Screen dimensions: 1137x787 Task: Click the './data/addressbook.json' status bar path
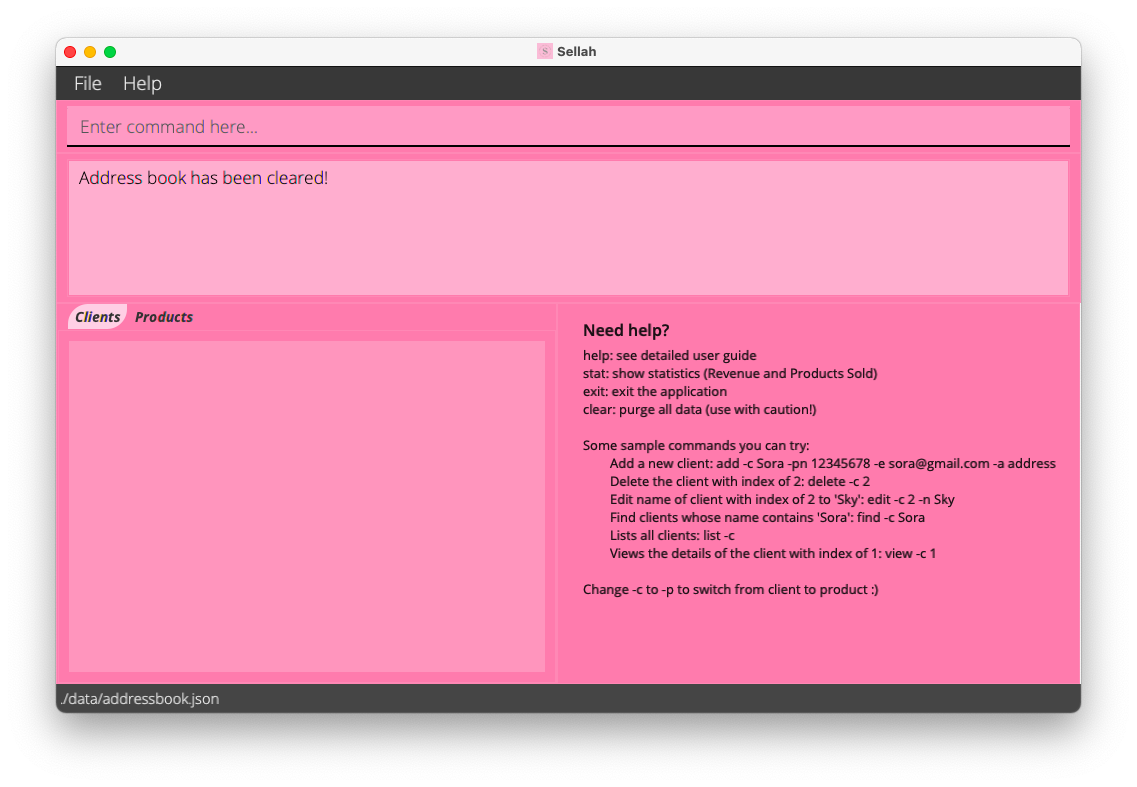coord(140,699)
